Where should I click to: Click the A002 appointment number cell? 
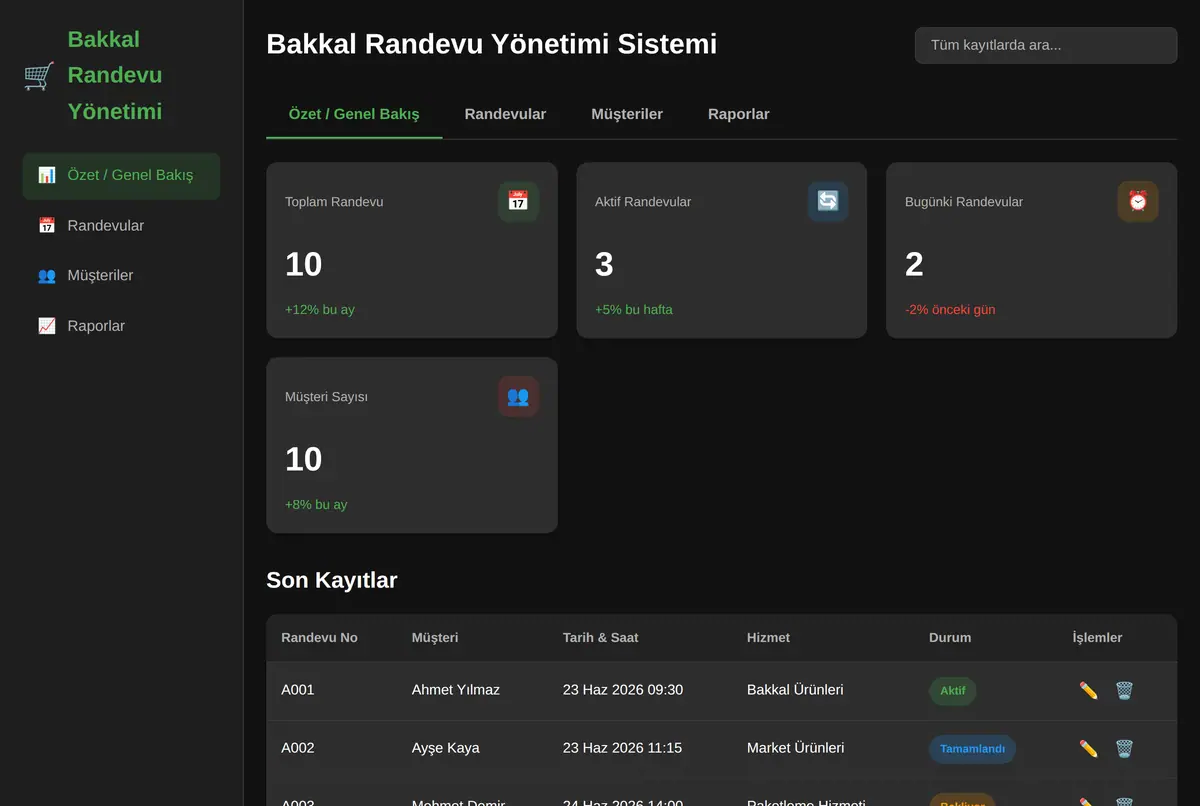[x=298, y=748]
